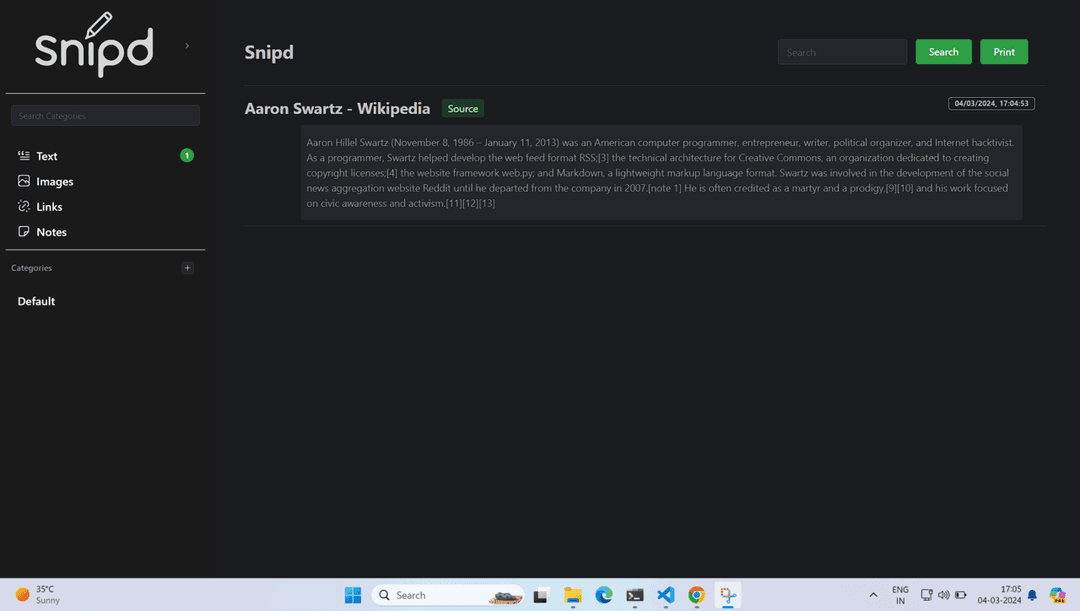Click the Snipd logo in the sidebar

pos(94,45)
